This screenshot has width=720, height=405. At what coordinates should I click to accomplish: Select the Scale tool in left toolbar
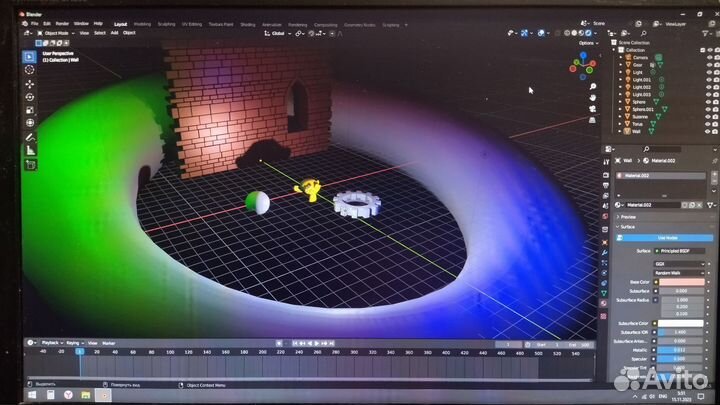click(29, 113)
